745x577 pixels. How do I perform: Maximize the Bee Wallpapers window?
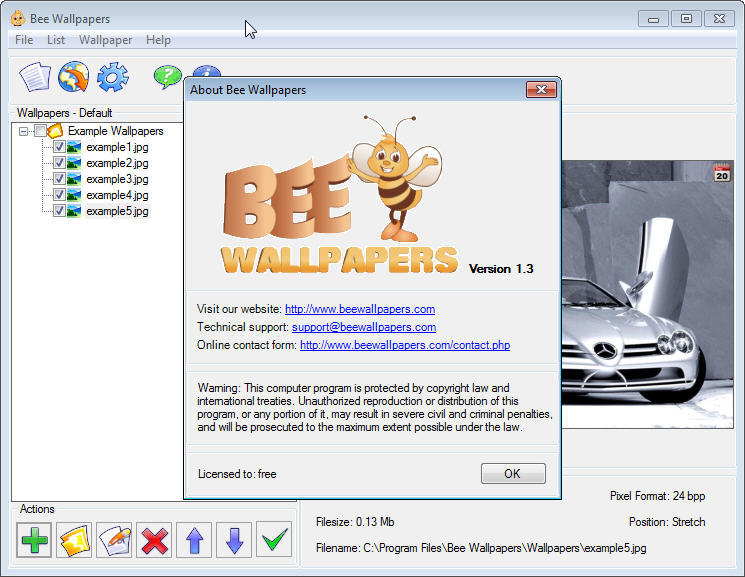pos(686,19)
